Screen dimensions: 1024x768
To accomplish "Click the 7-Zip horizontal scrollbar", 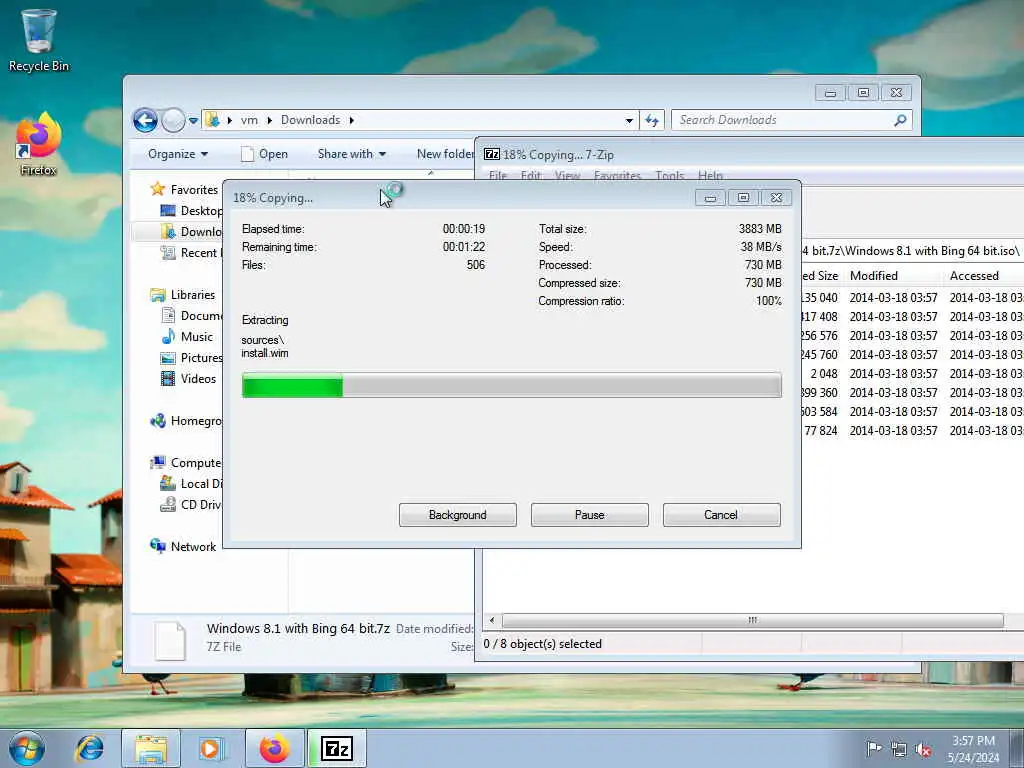I will pyautogui.click(x=752, y=620).
